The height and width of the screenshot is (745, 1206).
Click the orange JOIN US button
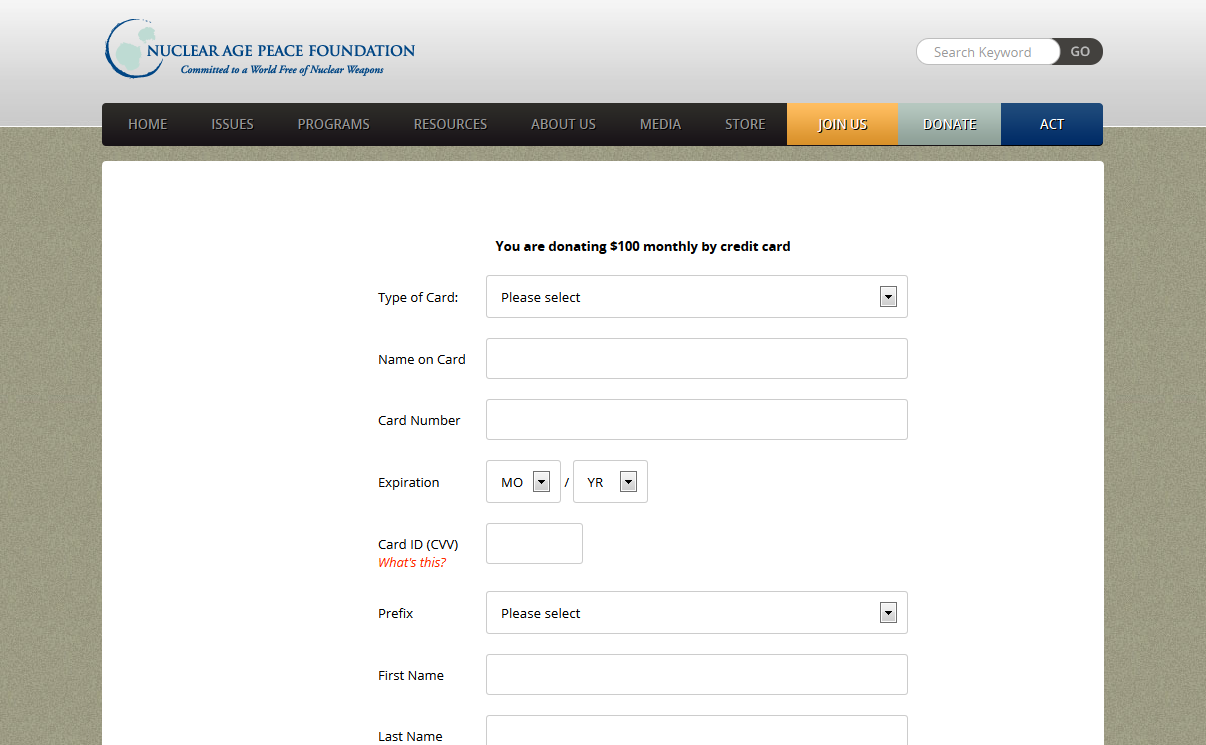click(x=842, y=125)
